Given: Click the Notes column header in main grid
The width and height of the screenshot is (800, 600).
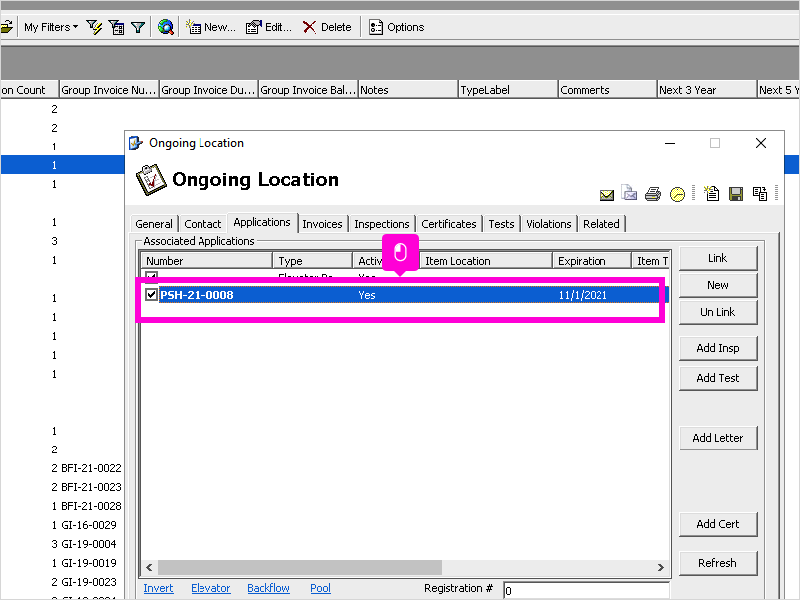Looking at the screenshot, I should (408, 90).
